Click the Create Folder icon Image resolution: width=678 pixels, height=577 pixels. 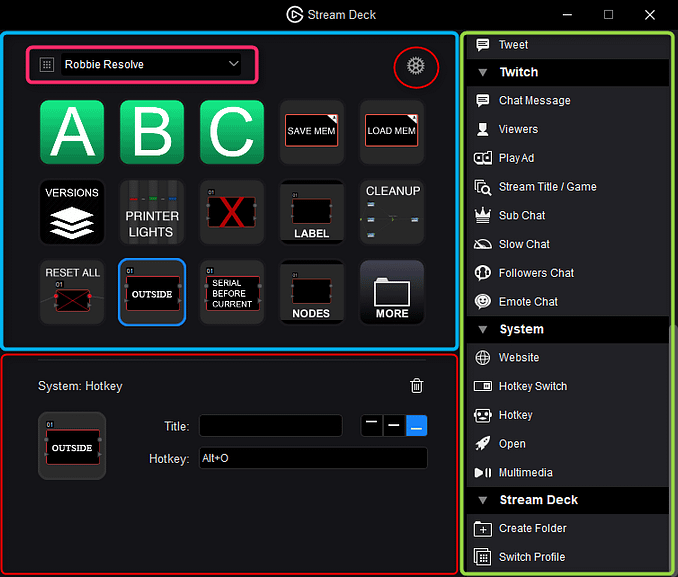pos(483,529)
